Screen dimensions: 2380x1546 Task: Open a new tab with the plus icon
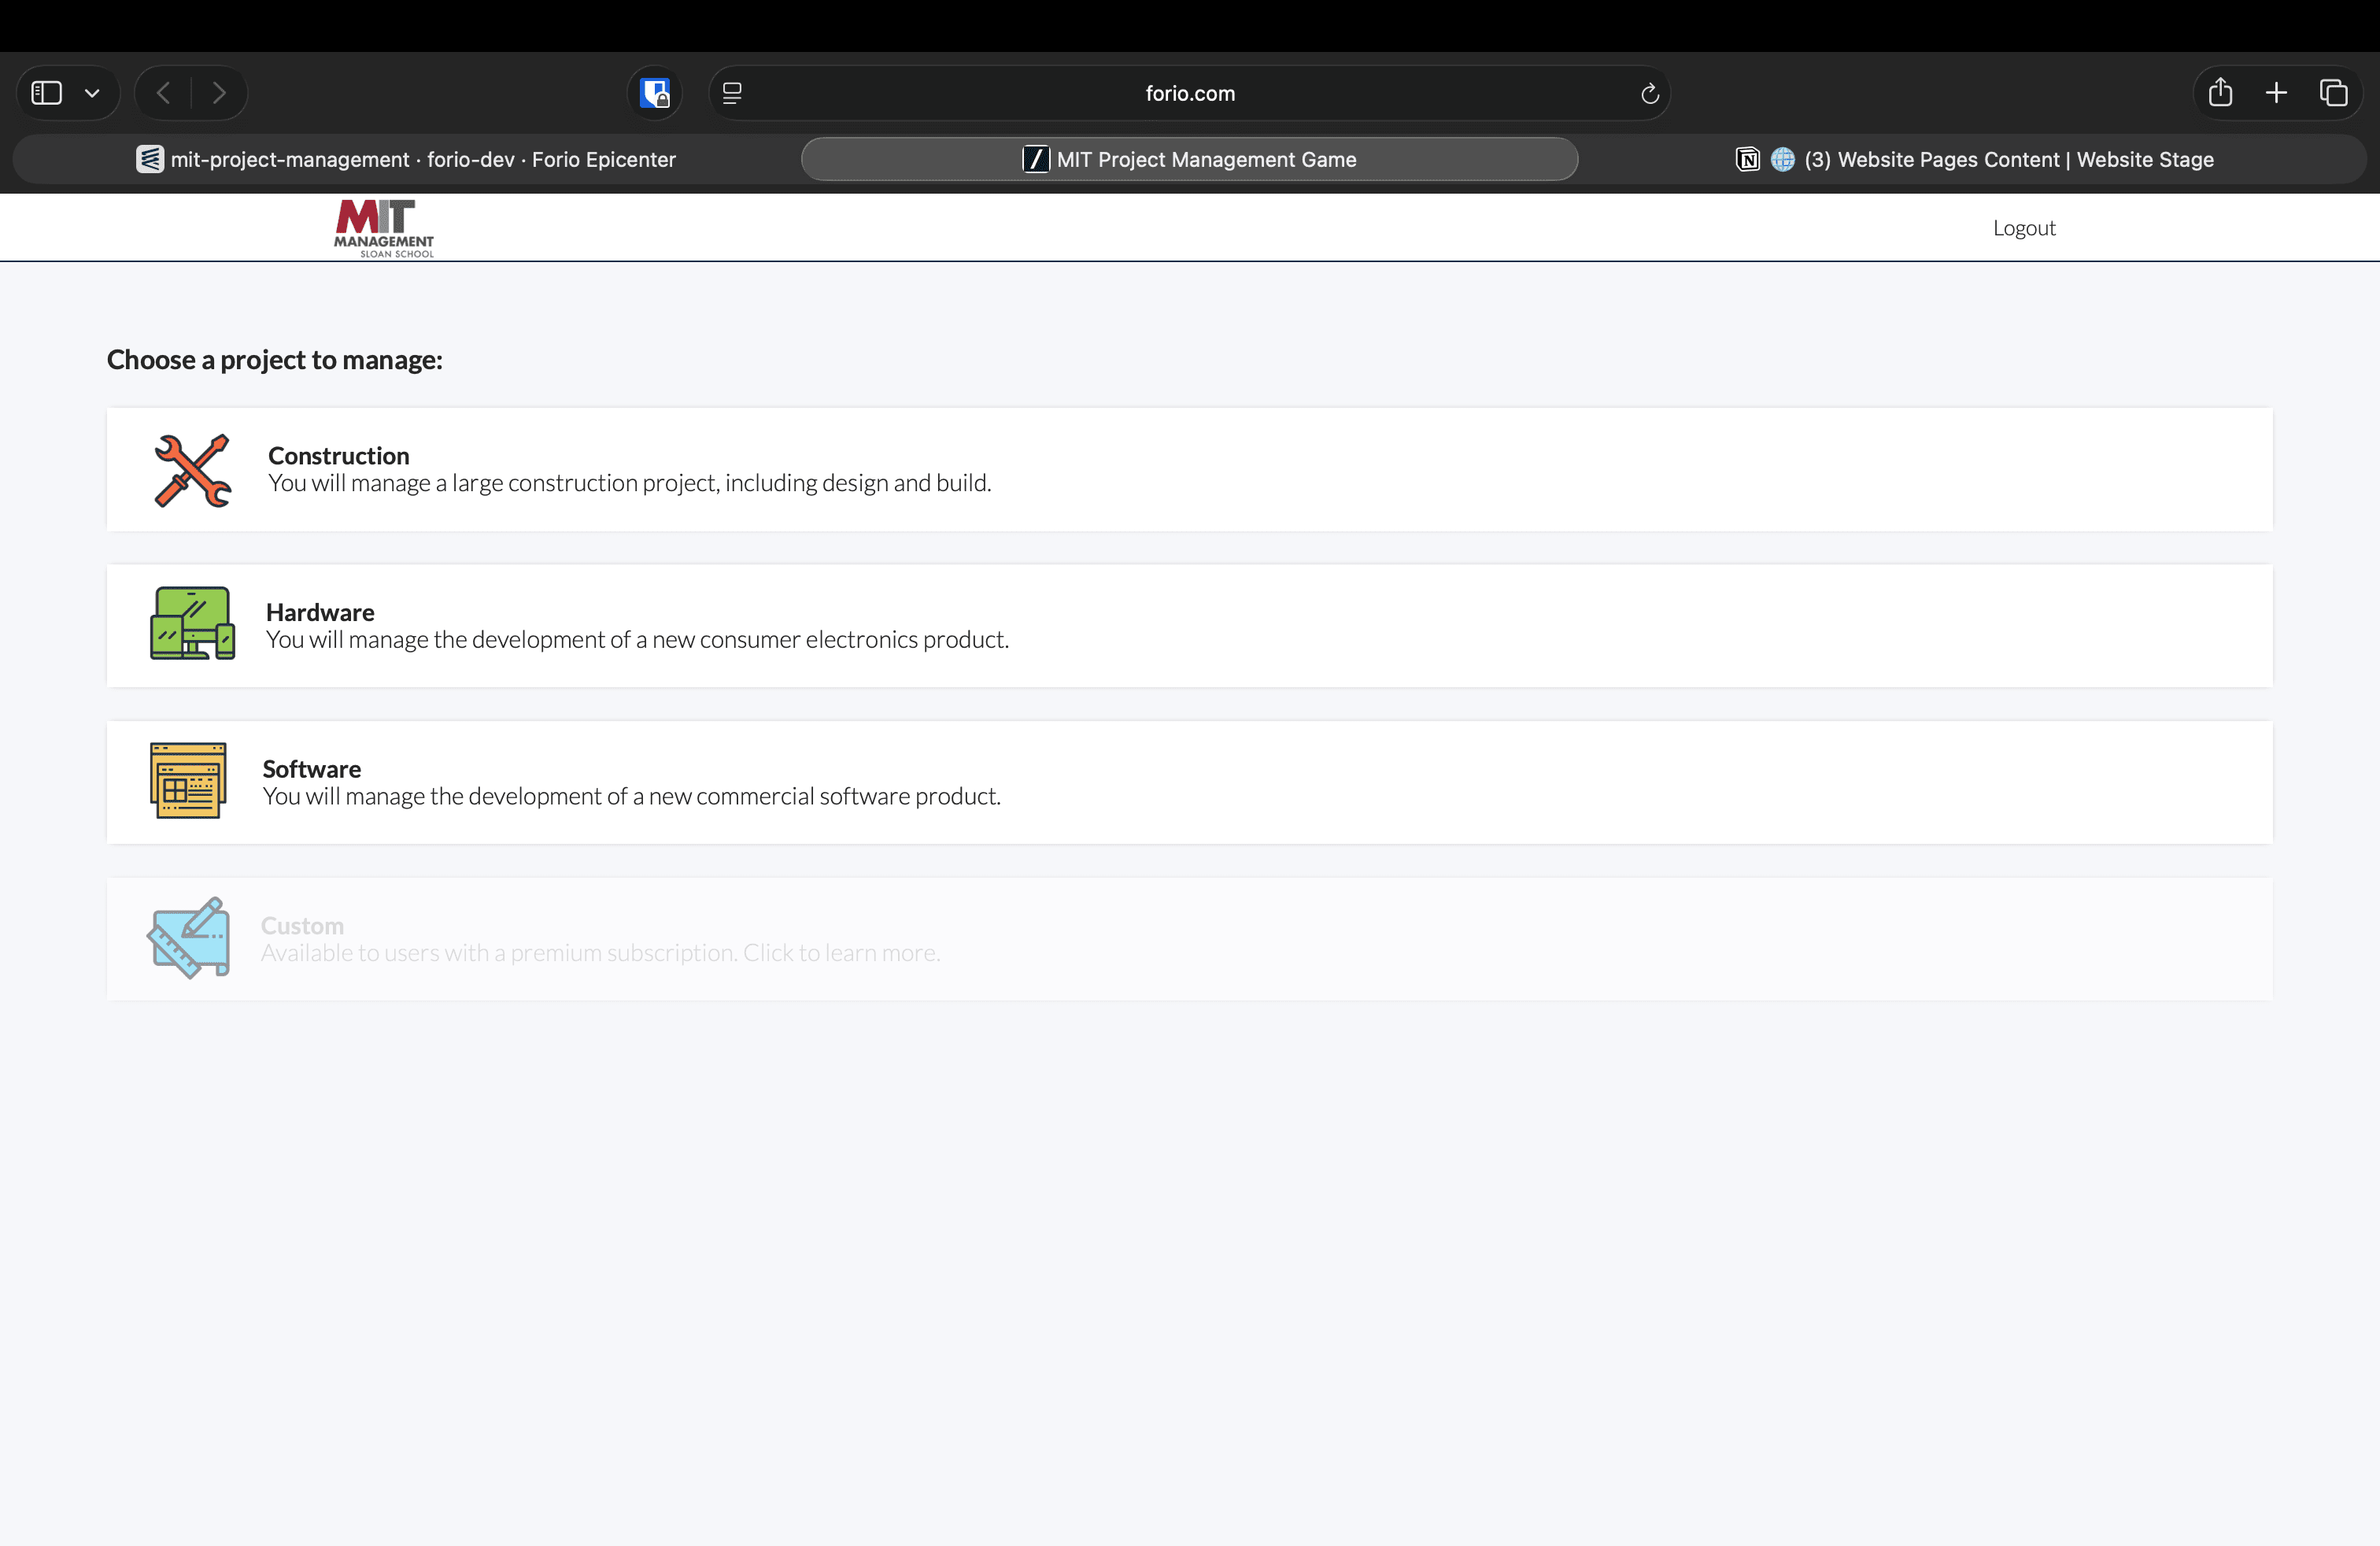tap(2276, 93)
